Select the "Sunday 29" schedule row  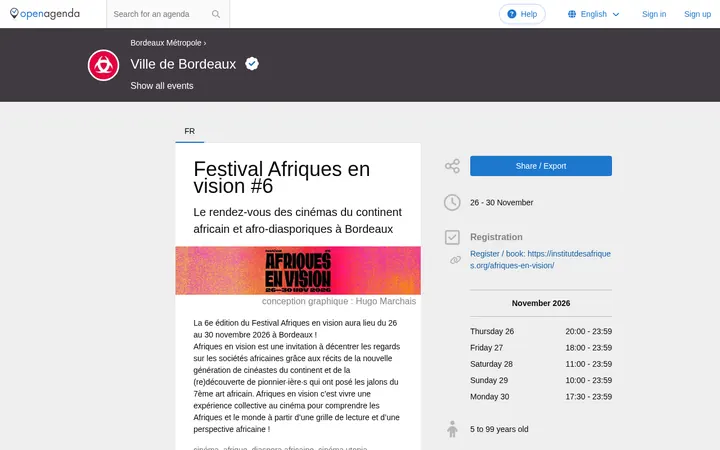[x=540, y=380]
